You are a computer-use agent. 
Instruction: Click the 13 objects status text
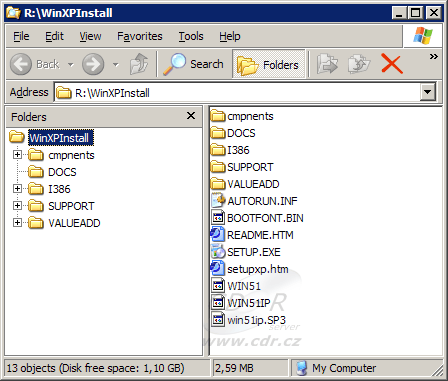(95, 368)
